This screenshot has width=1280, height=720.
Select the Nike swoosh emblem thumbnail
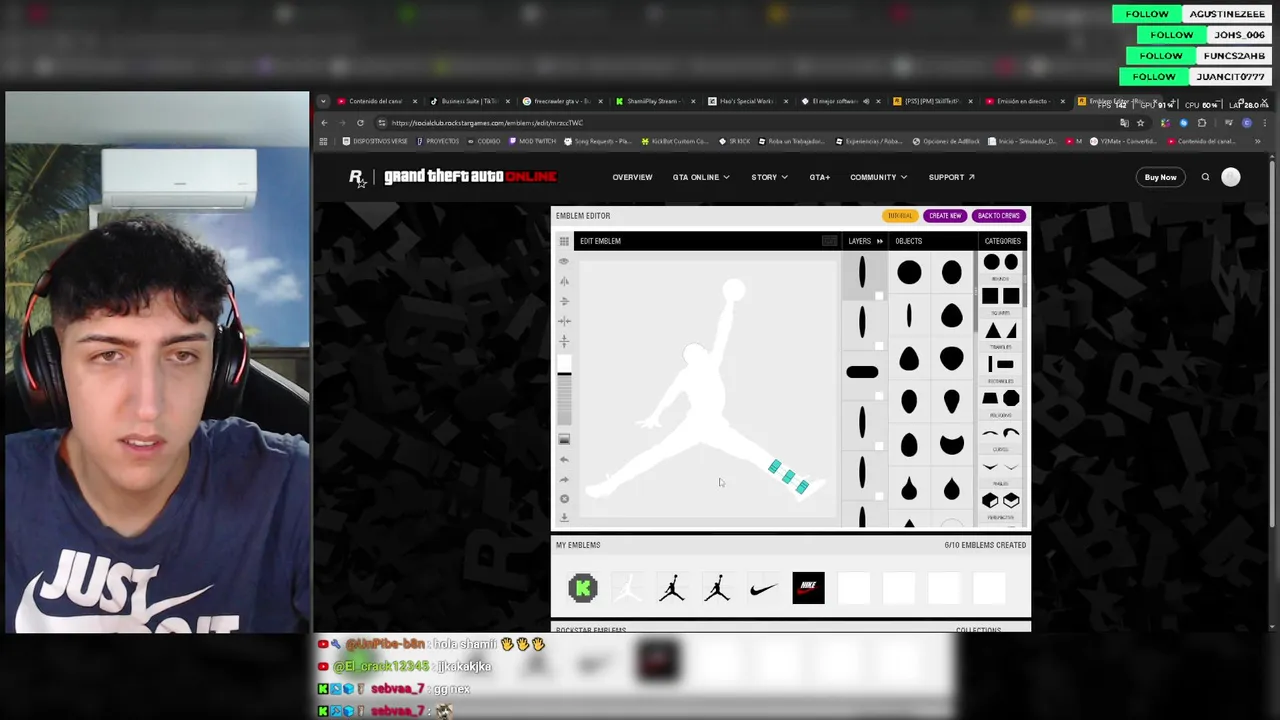pos(763,588)
